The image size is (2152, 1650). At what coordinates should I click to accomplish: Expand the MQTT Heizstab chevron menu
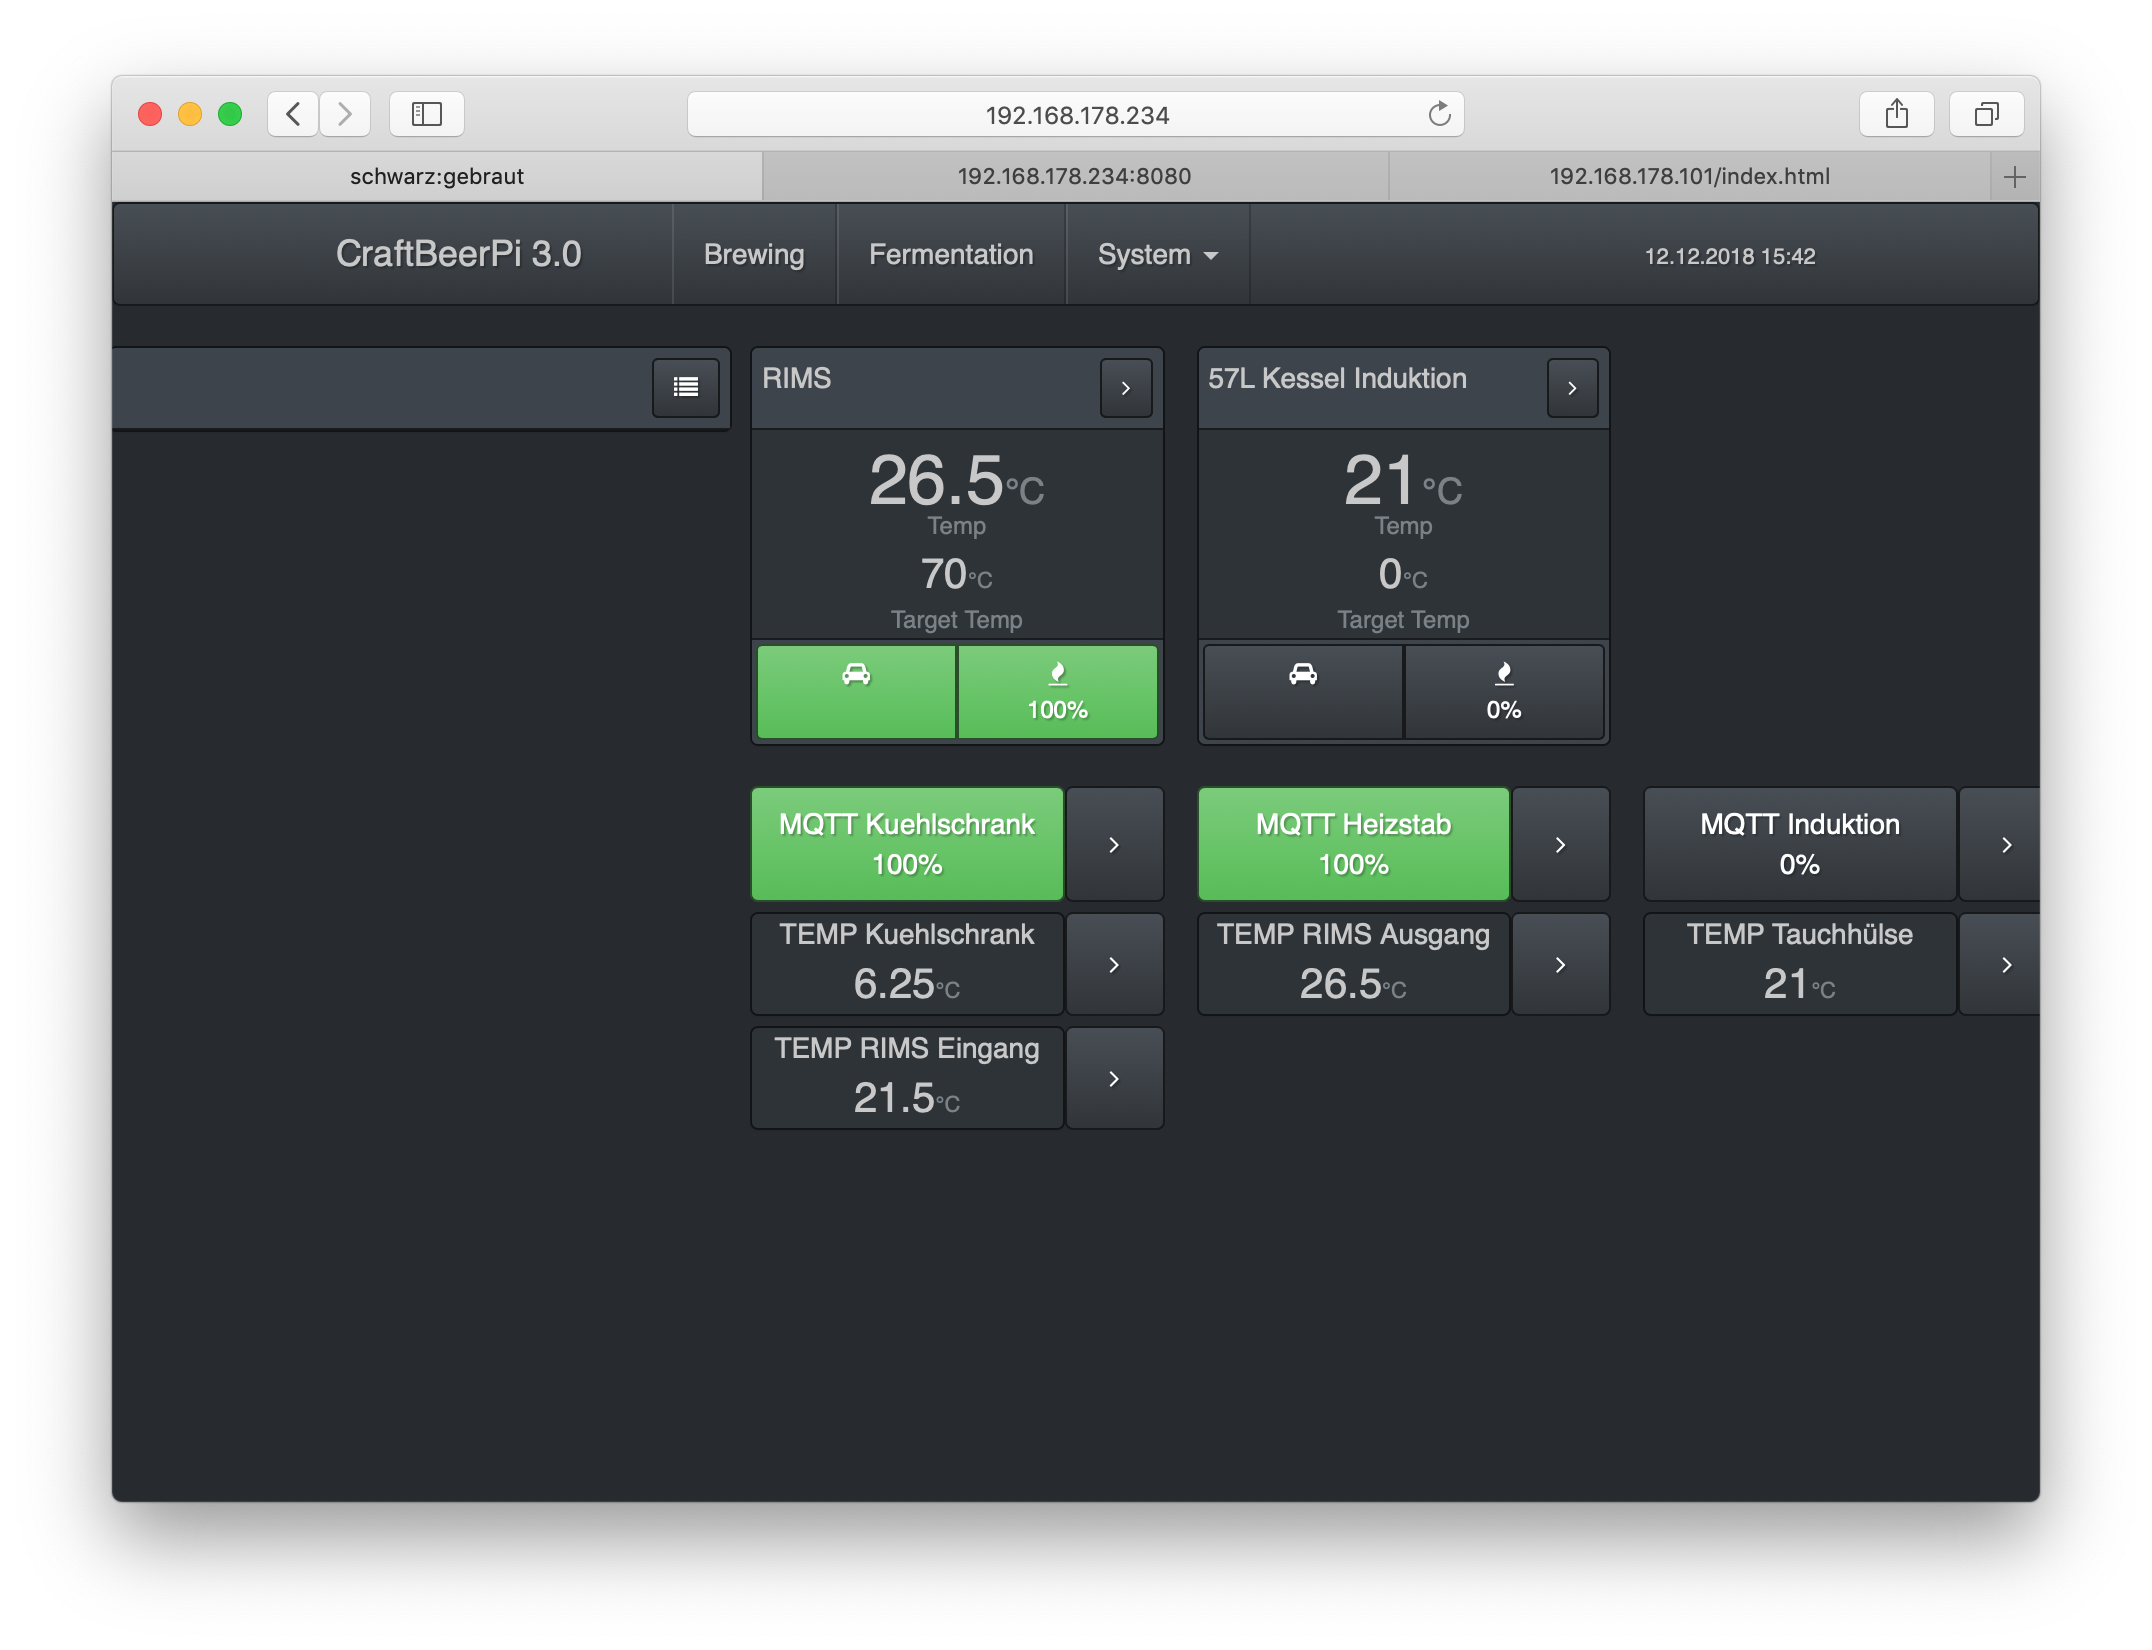[1560, 845]
